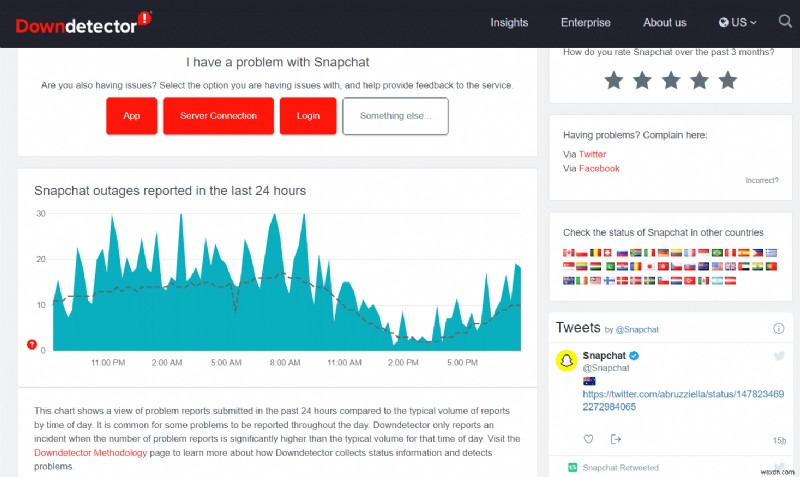Select the Pakistan flag
800x477 pixels.
(610, 266)
